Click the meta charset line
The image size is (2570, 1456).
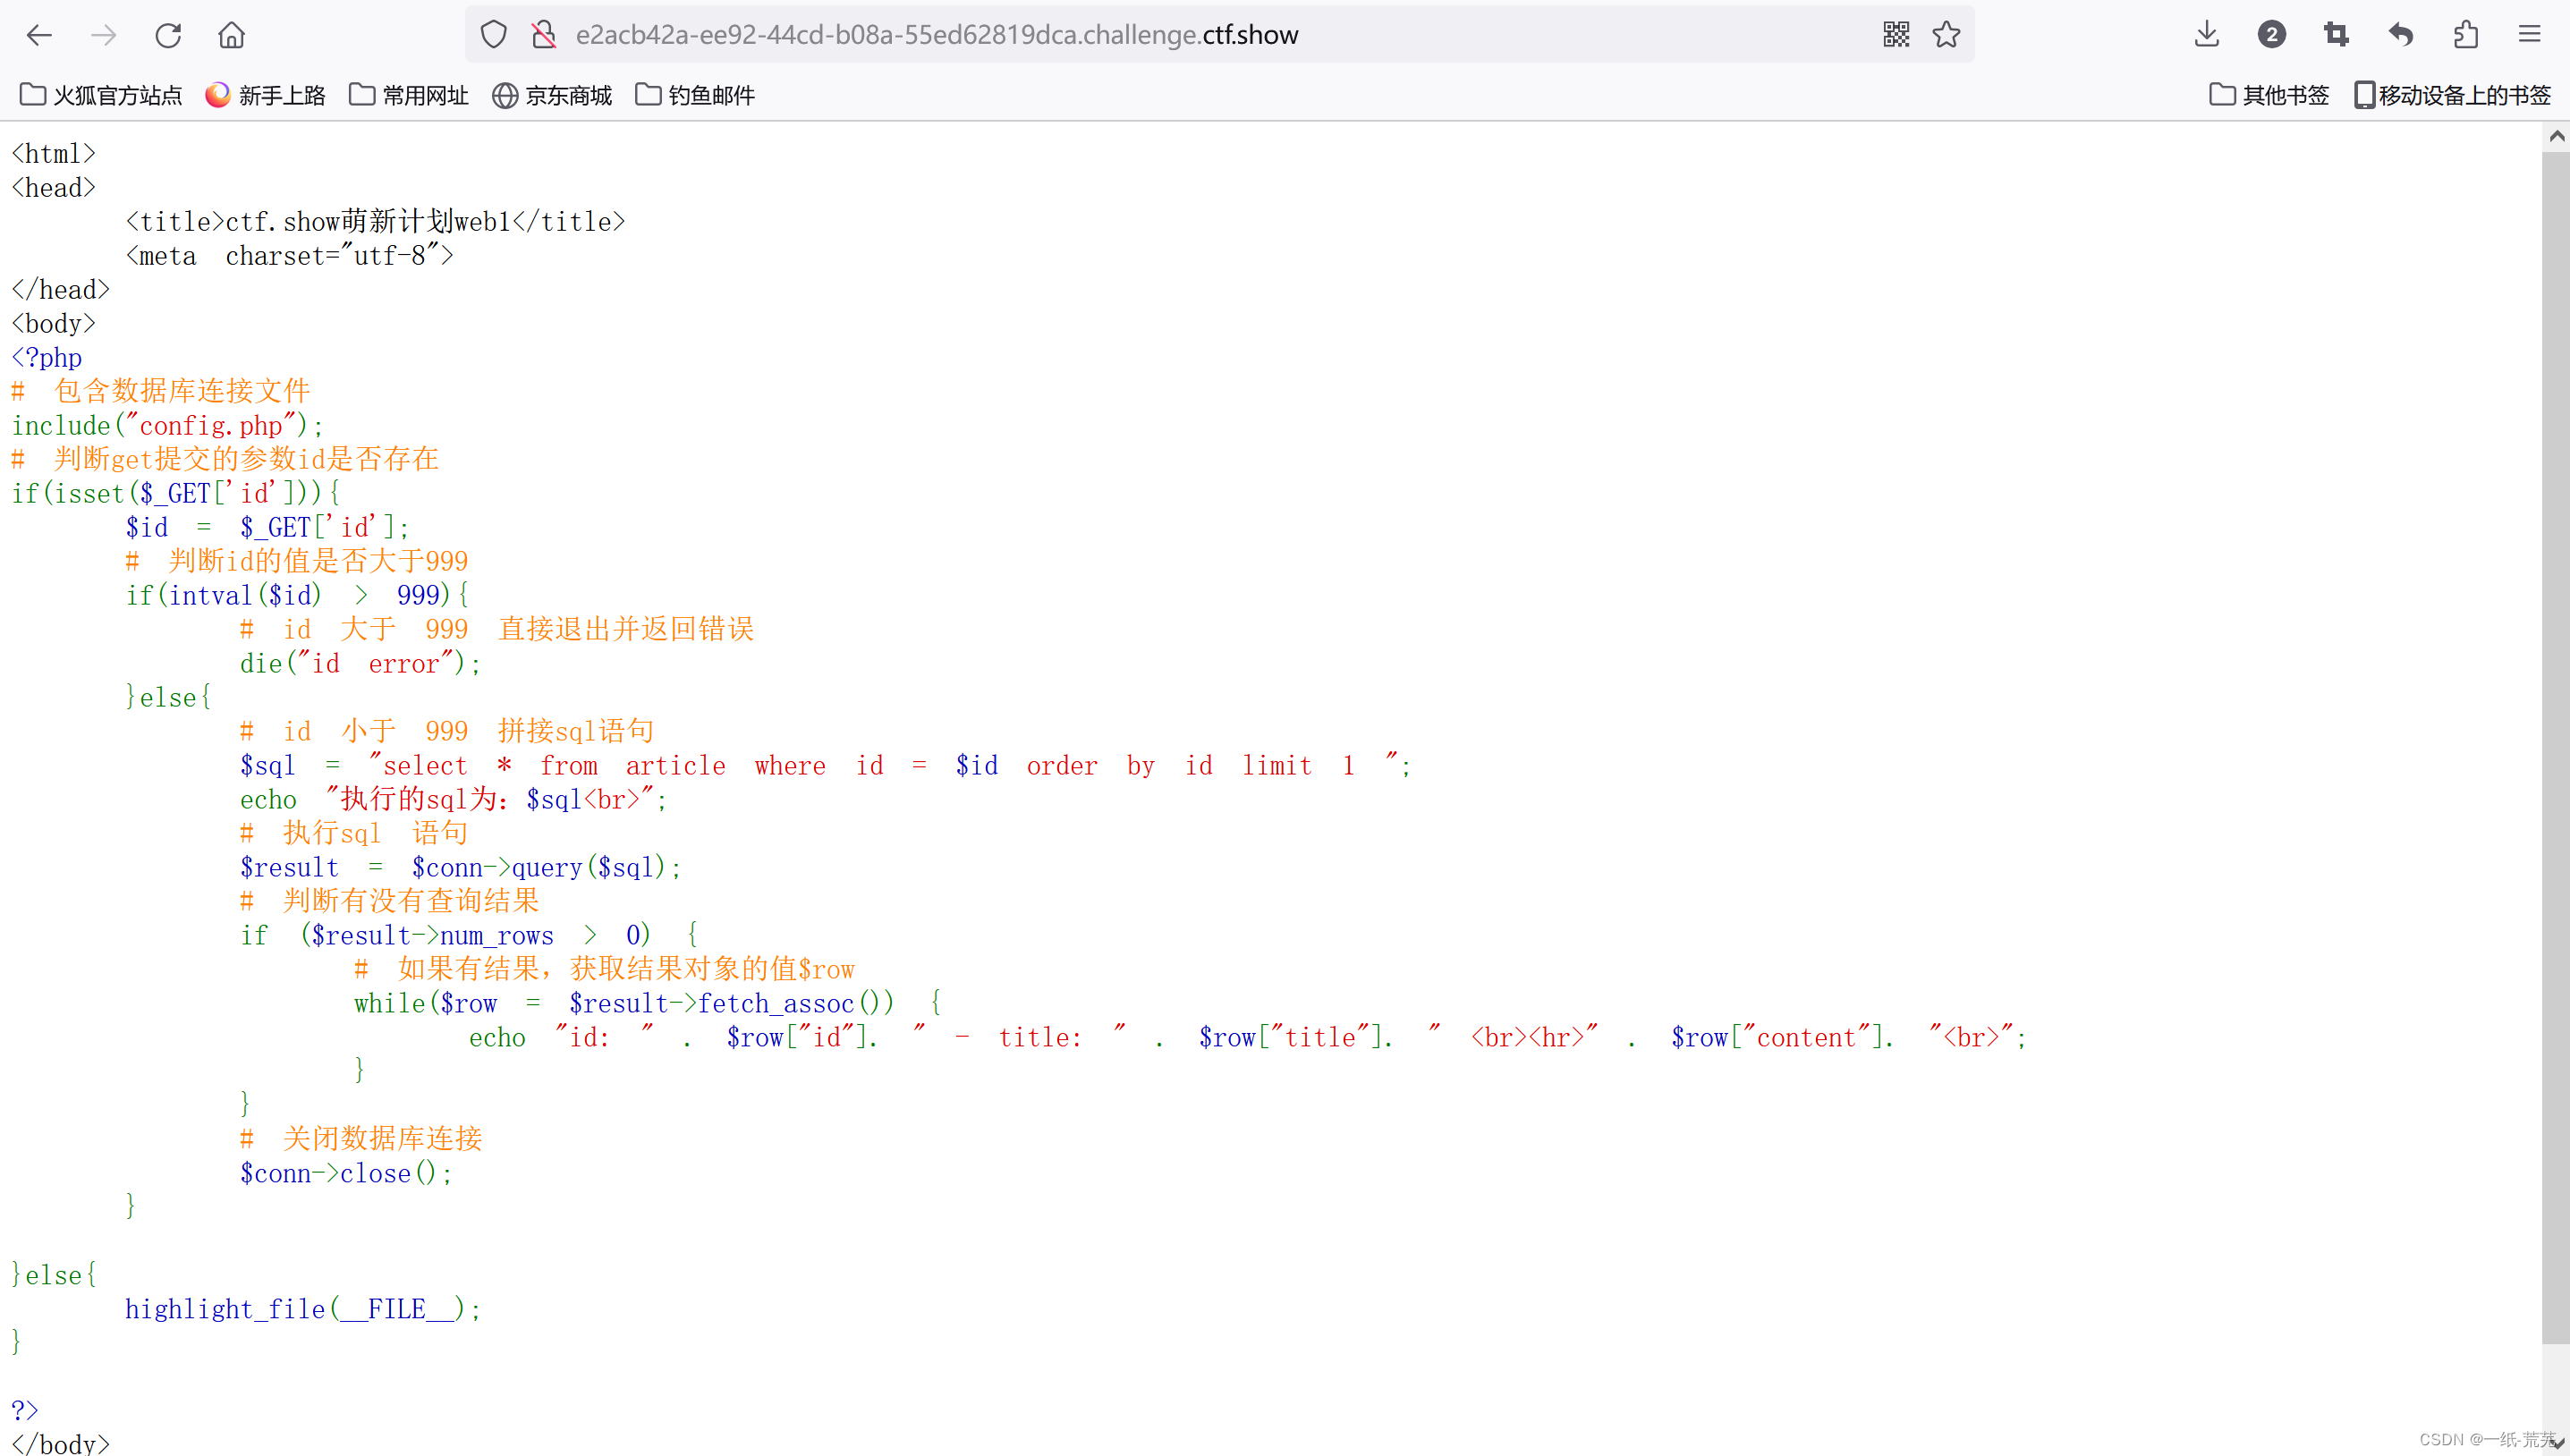pos(289,256)
